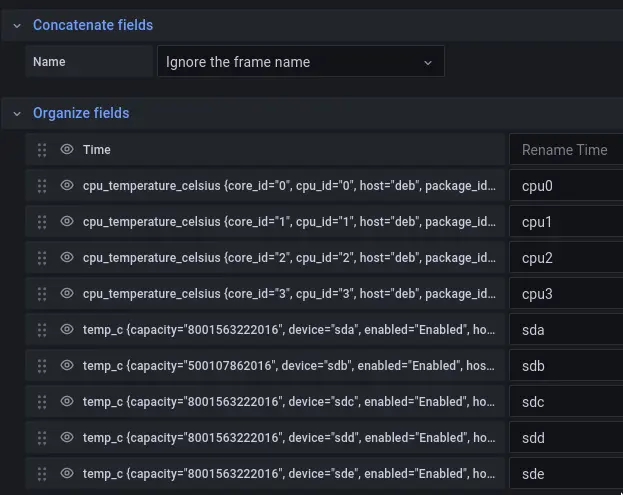623x495 pixels.
Task: Click drag handle for device="sda" row
Action: 42,330
